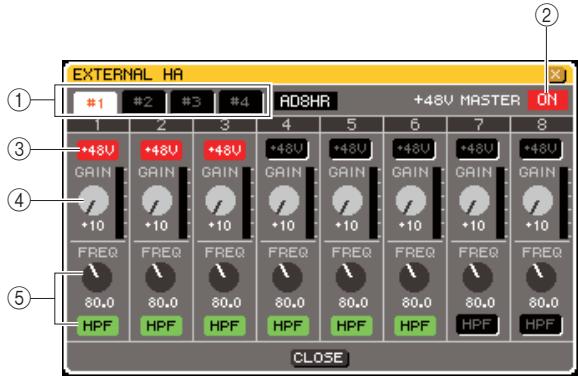Enable +48V phantom power on channel 7

[x=478, y=149]
